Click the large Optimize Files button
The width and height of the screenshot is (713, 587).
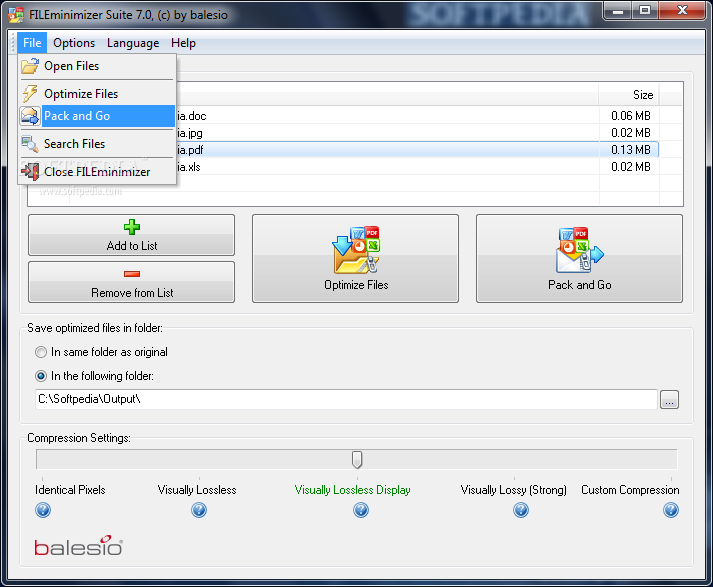point(356,258)
